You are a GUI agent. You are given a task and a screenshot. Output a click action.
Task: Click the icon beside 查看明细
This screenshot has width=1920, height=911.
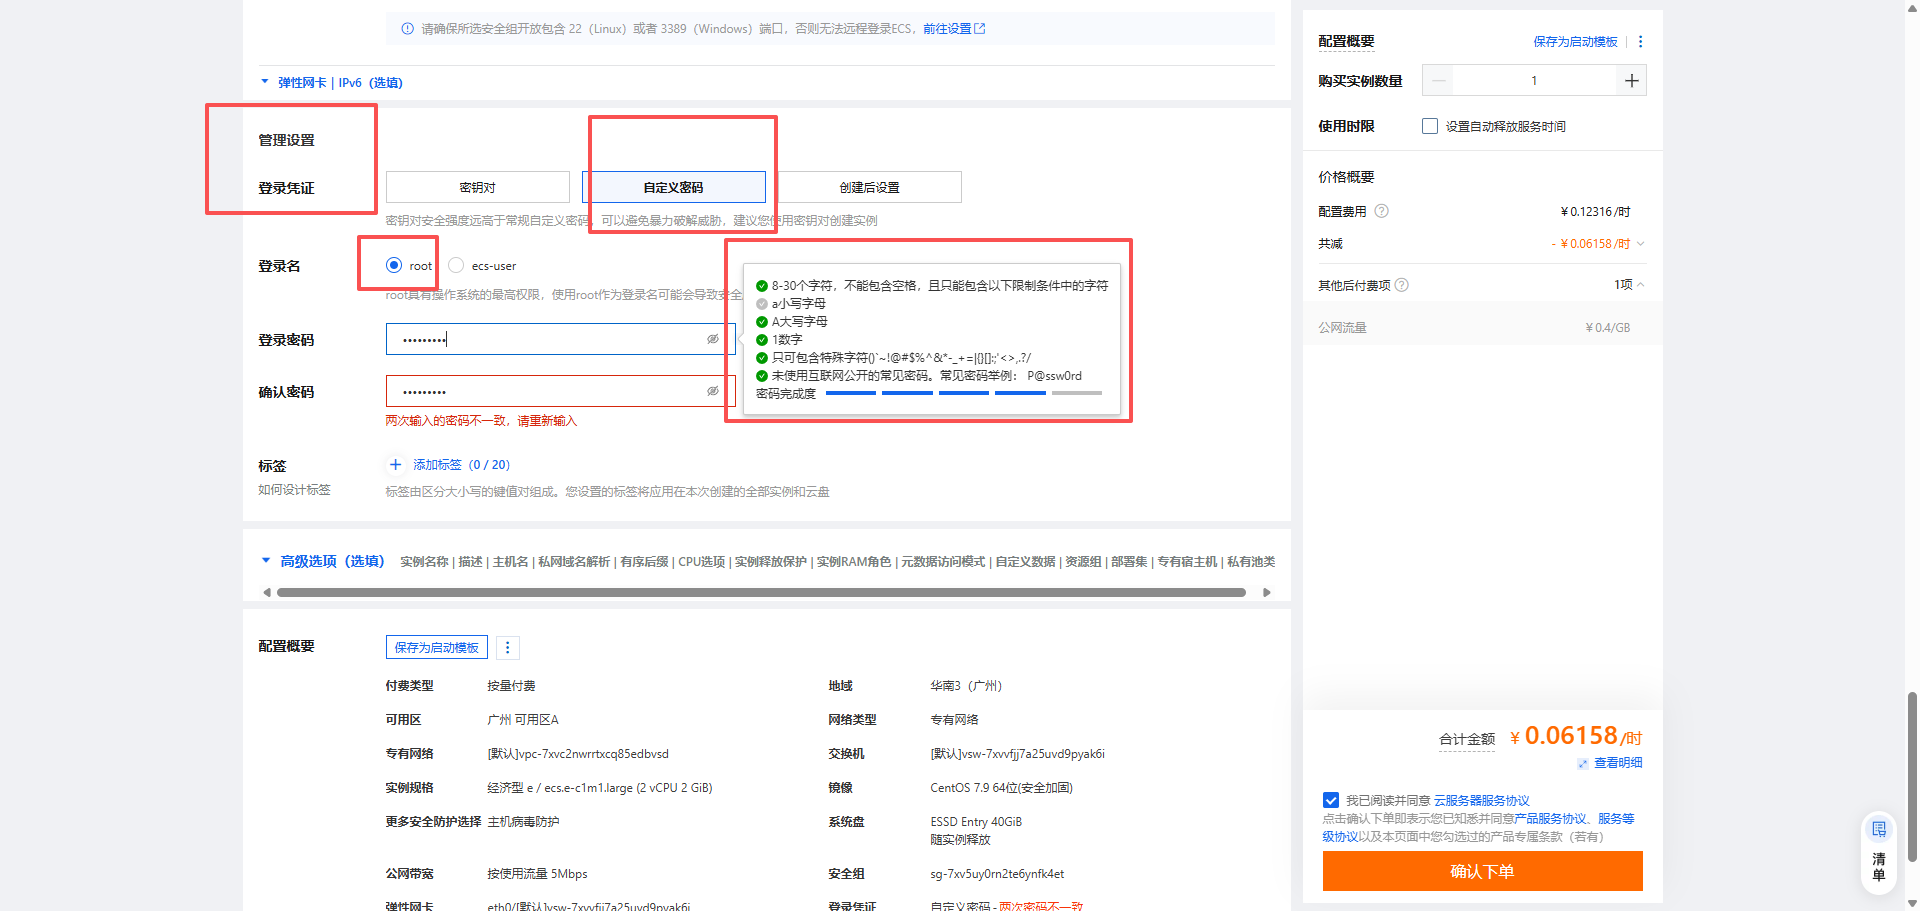1583,763
